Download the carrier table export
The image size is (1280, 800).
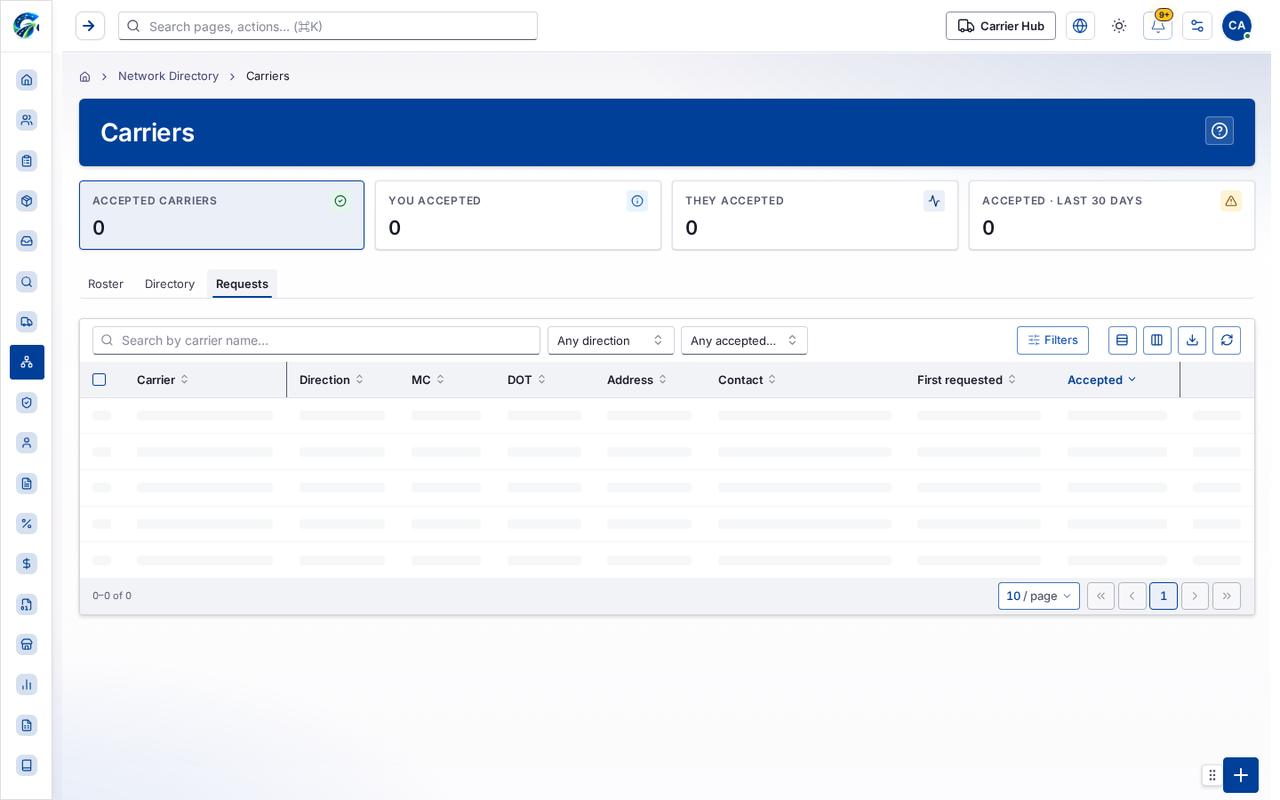[x=1192, y=340]
